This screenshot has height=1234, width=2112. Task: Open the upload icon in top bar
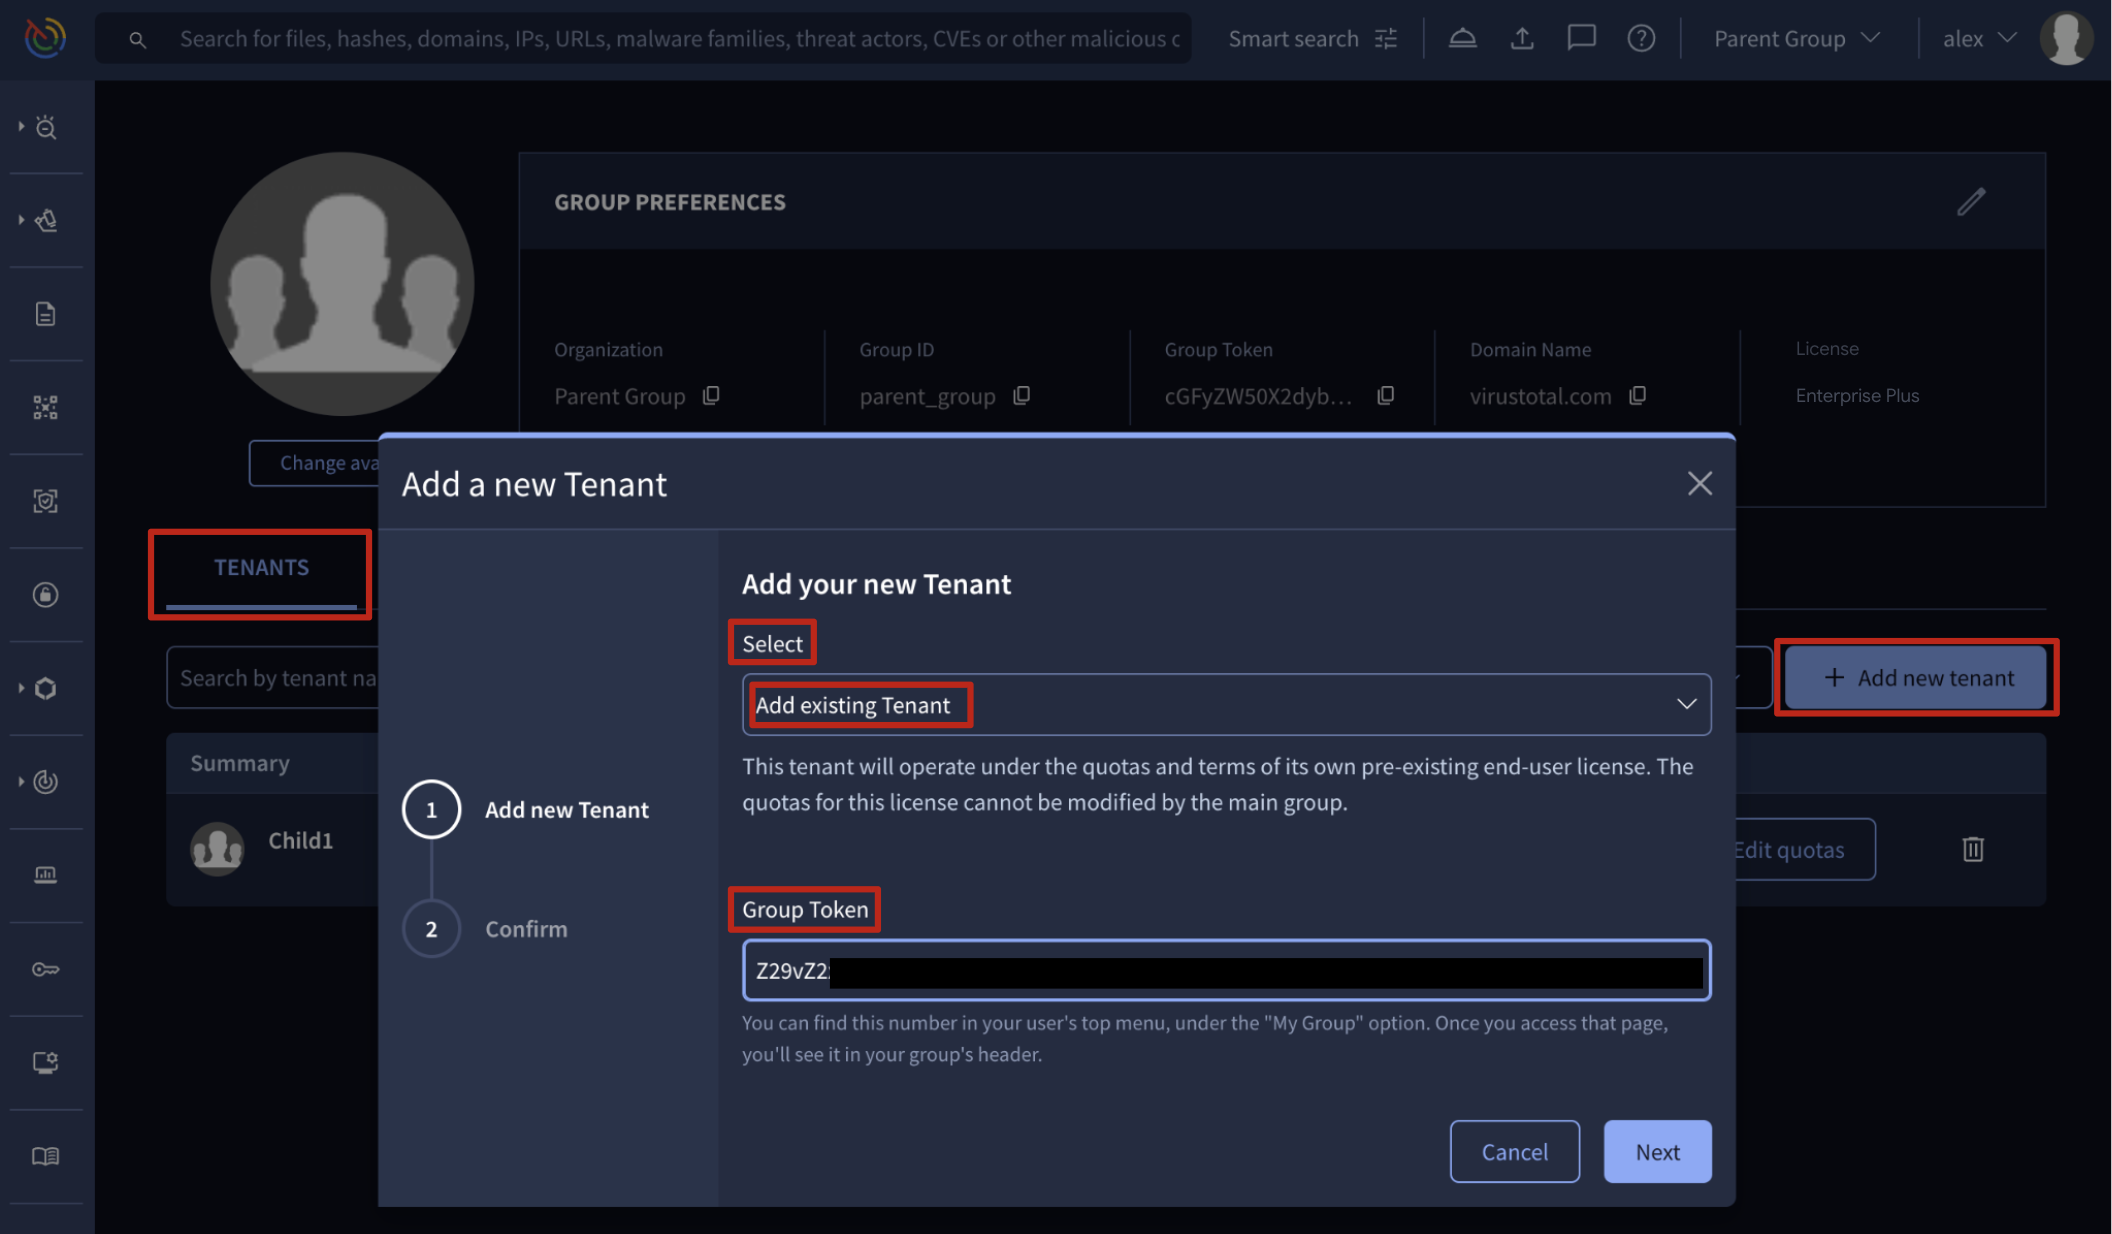pos(1521,38)
